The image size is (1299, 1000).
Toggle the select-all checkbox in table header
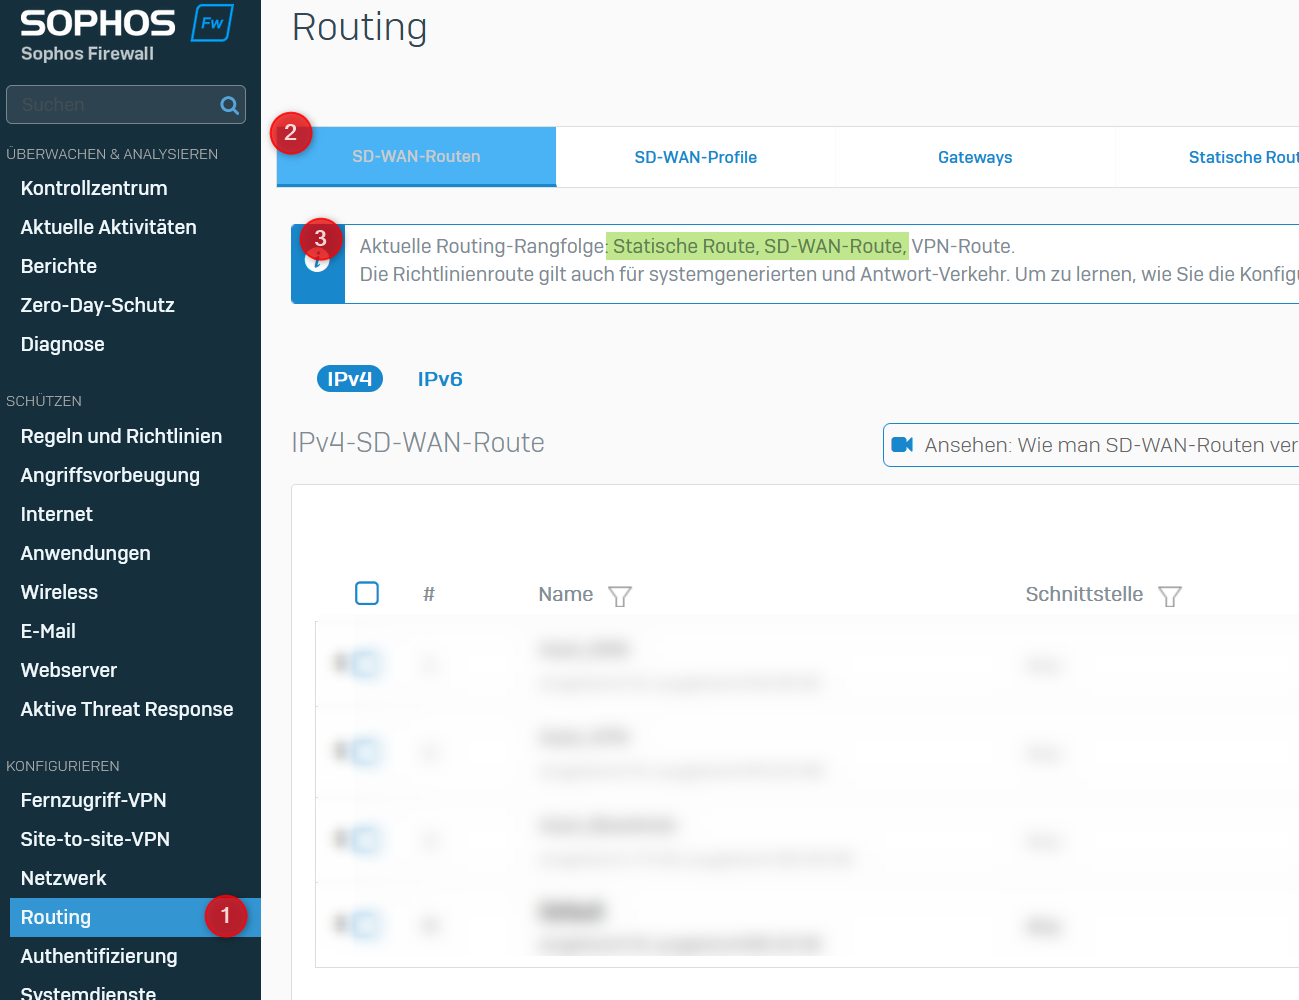tap(367, 593)
